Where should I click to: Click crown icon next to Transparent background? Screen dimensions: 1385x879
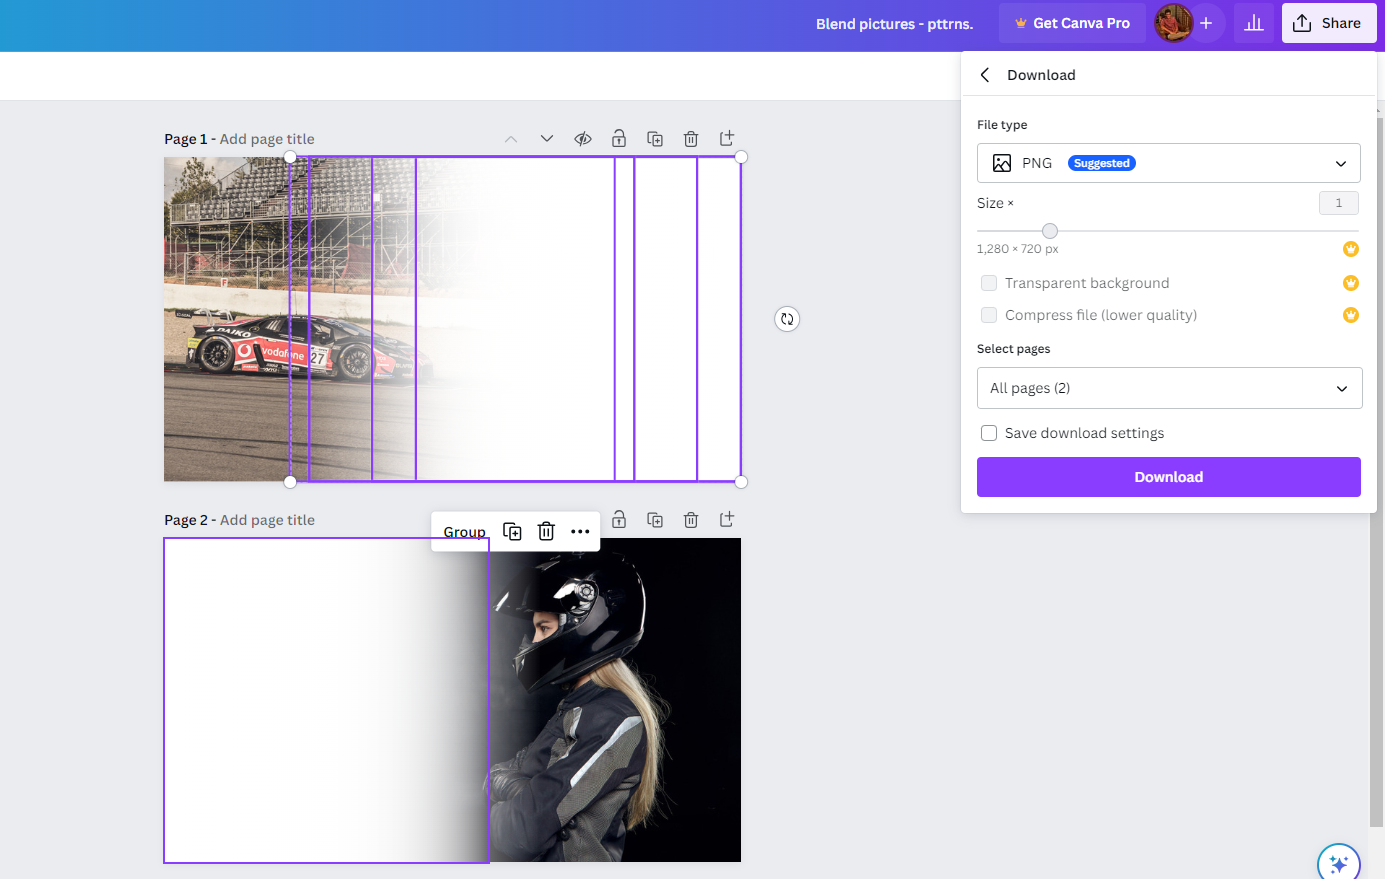1351,283
